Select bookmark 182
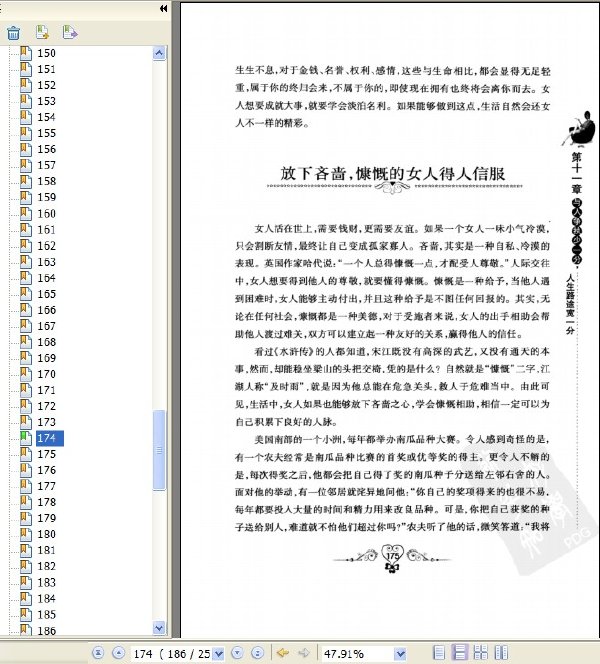 (x=46, y=567)
